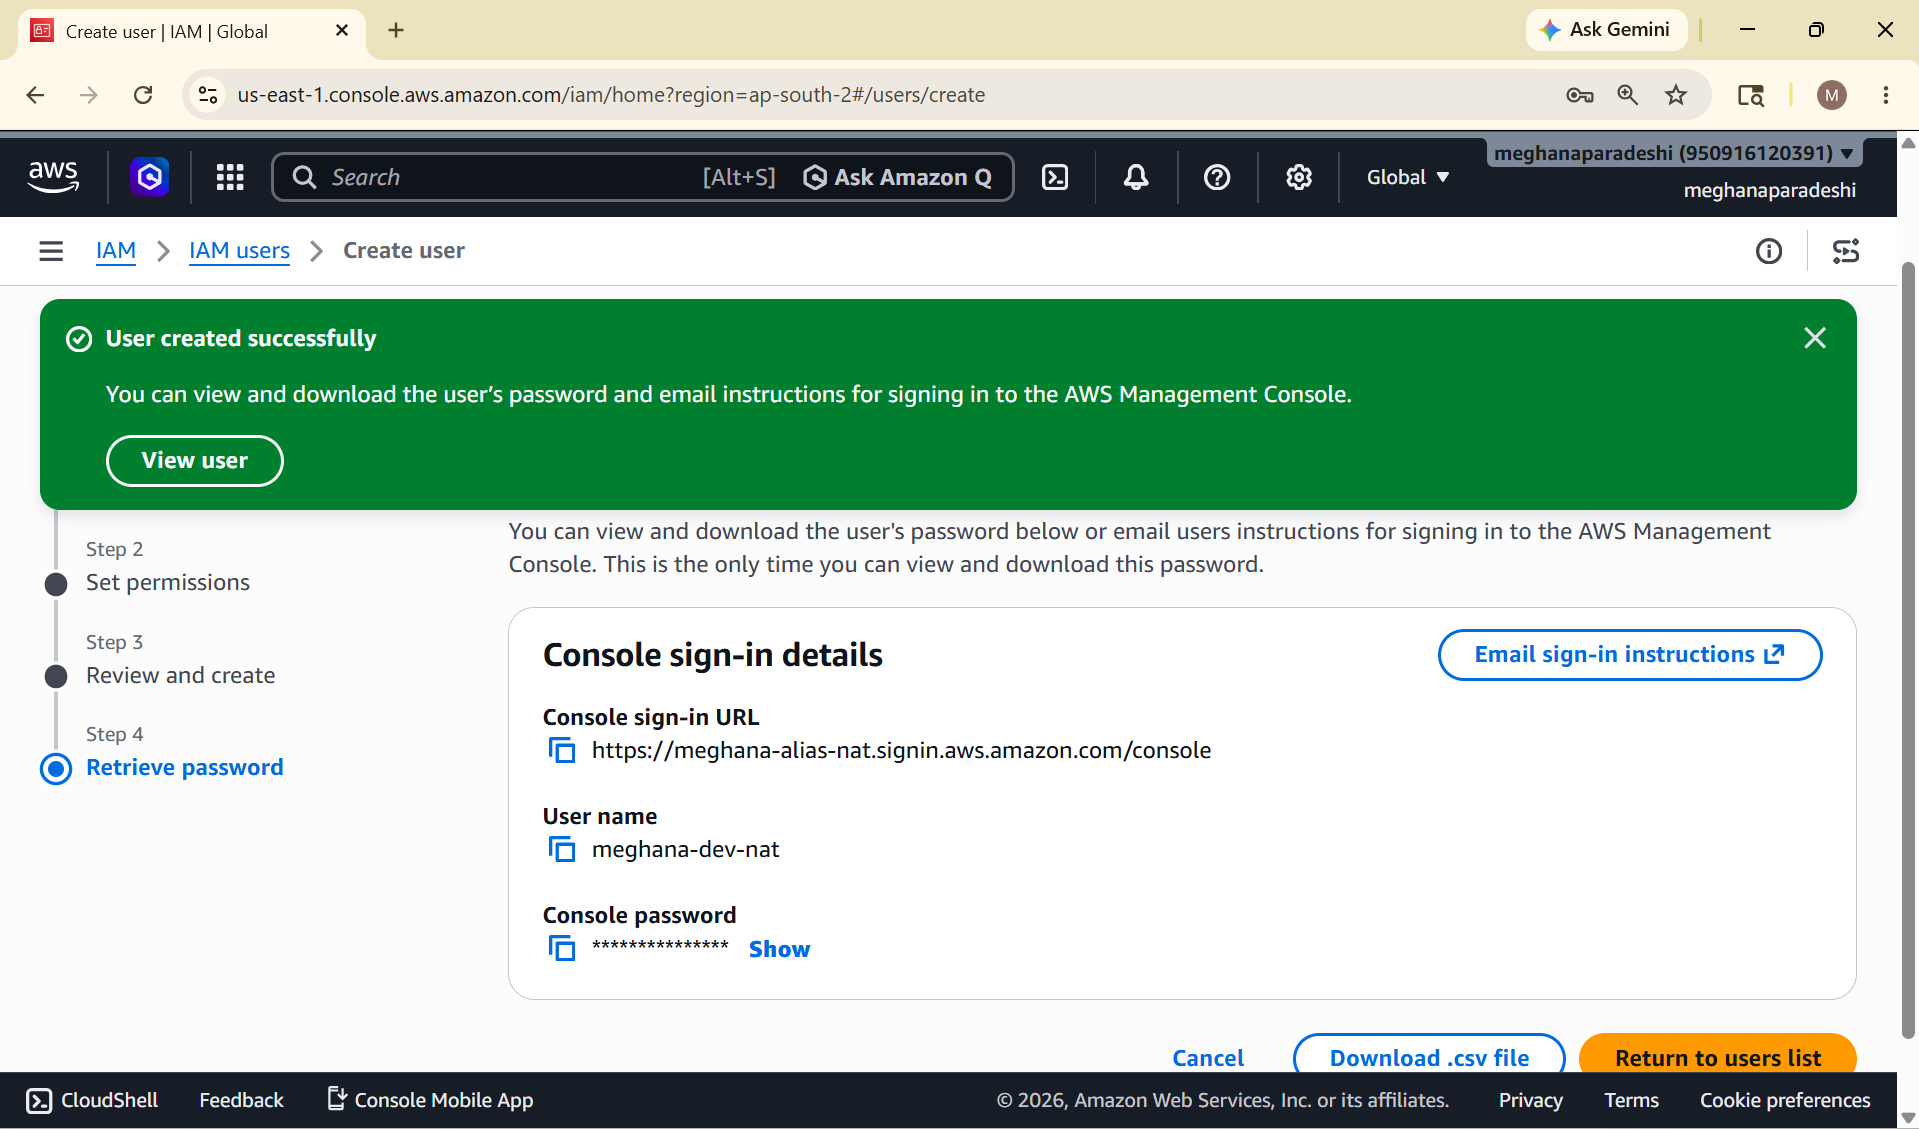Image resolution: width=1919 pixels, height=1129 pixels.
Task: Click the IAM breadcrumb link
Action: [x=116, y=250]
